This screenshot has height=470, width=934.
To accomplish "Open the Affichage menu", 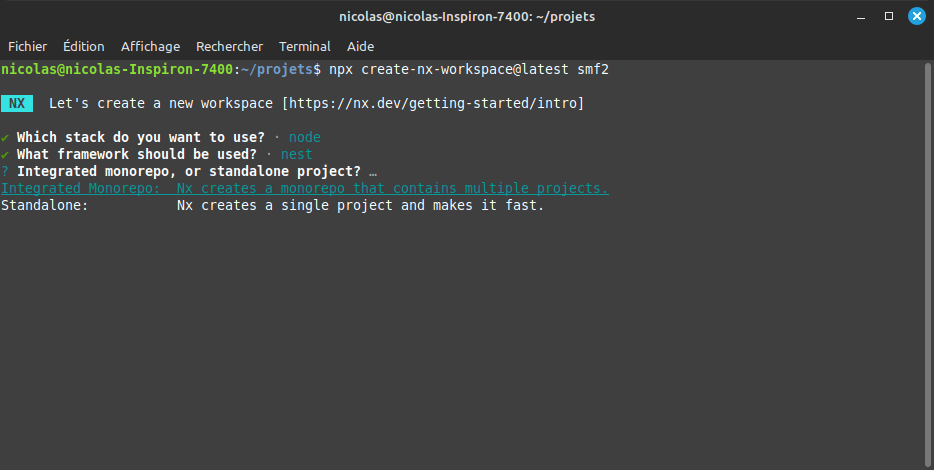I will [x=150, y=46].
